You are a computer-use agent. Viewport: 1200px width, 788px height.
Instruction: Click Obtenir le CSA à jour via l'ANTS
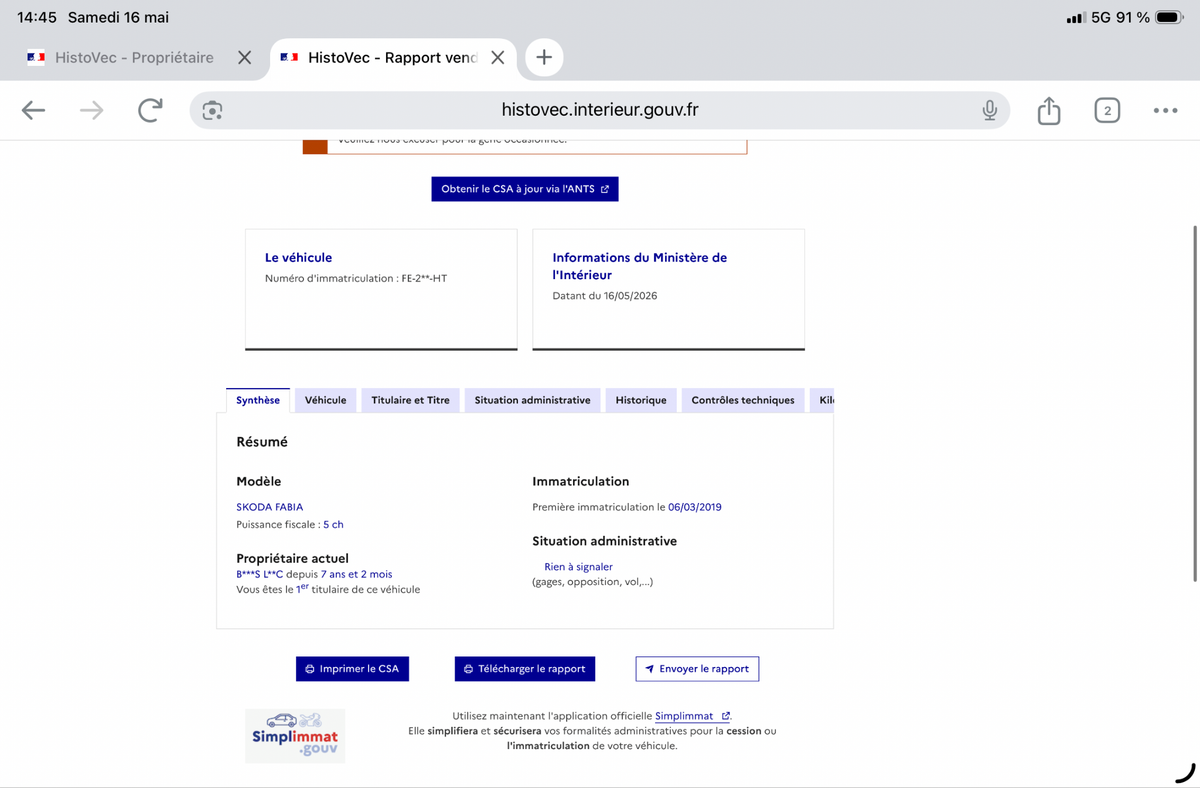(x=525, y=189)
